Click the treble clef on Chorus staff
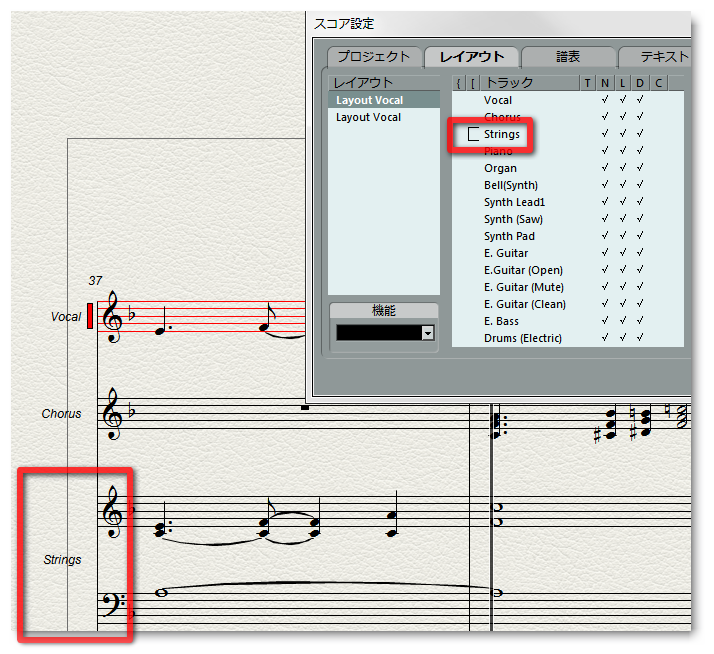The image size is (714, 654). (112, 414)
